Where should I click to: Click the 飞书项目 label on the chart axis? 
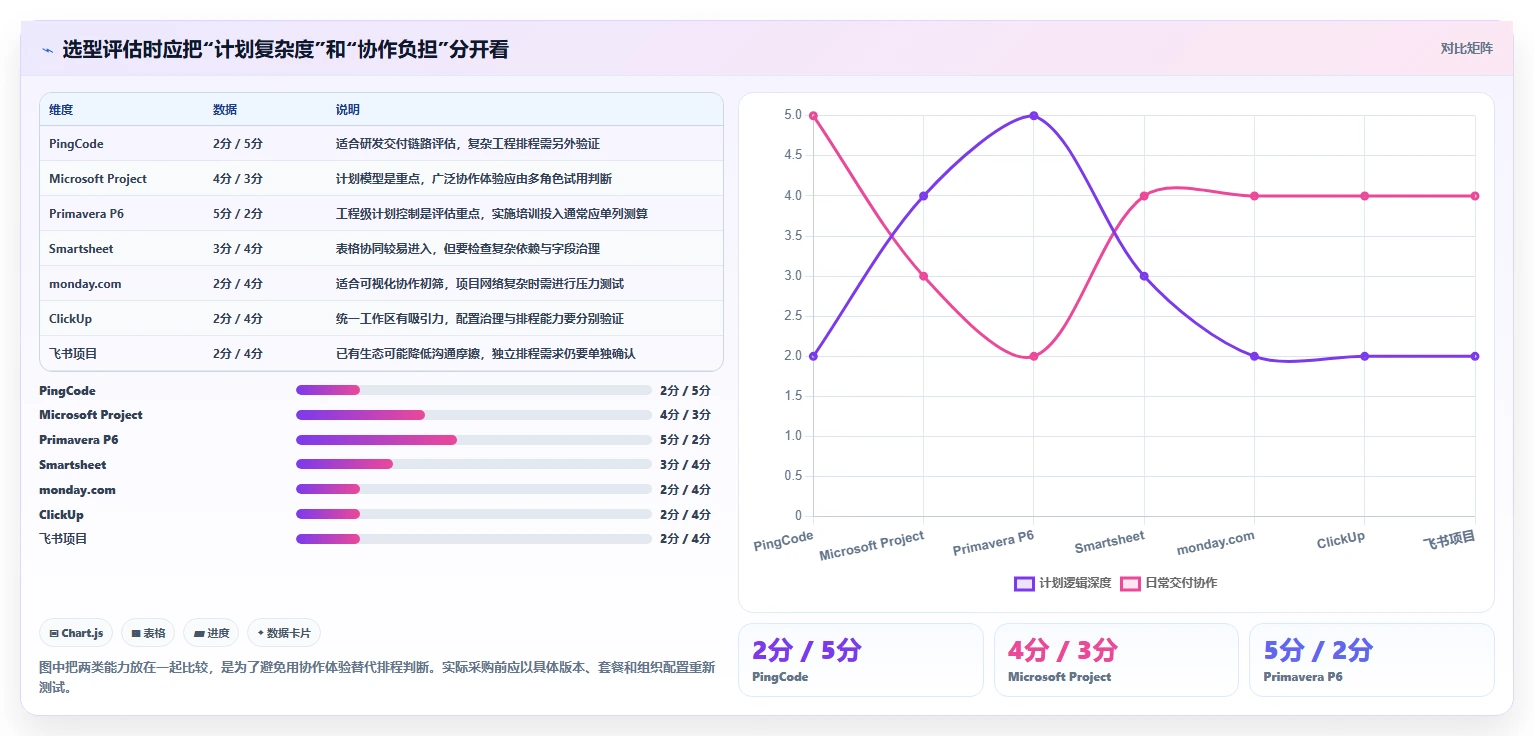[x=1449, y=538]
